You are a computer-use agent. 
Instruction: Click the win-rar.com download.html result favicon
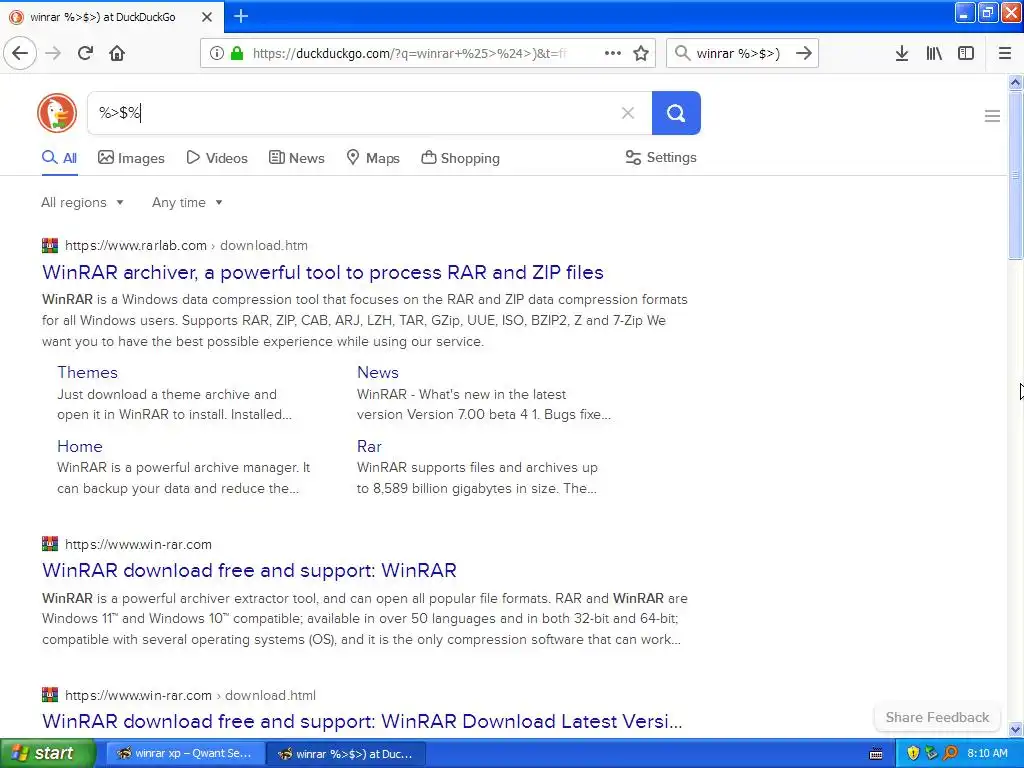tap(50, 695)
